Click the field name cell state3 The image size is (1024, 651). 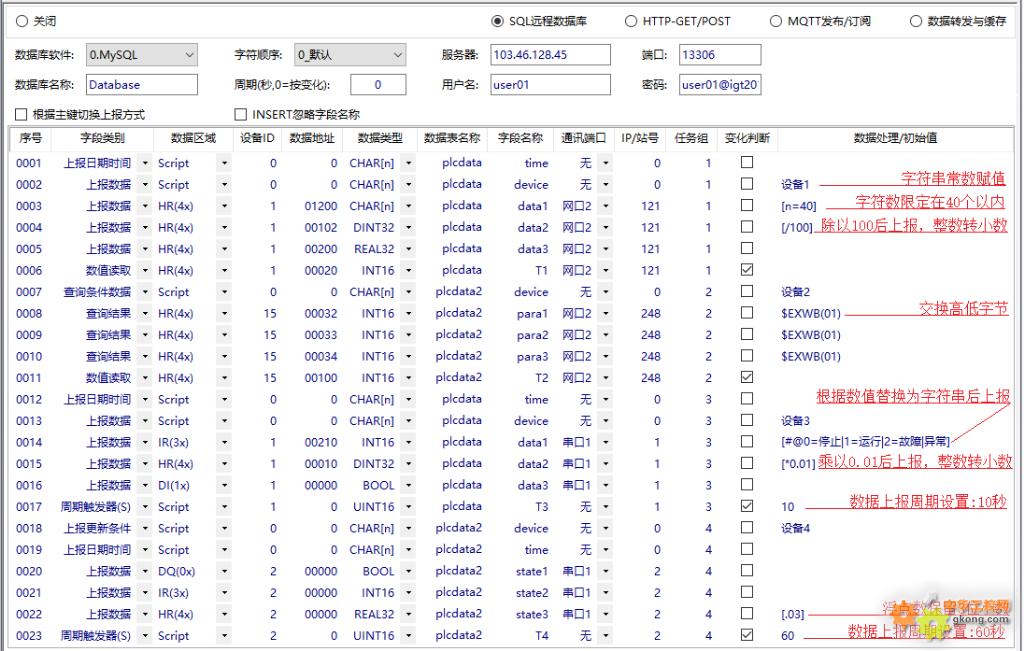click(532, 614)
